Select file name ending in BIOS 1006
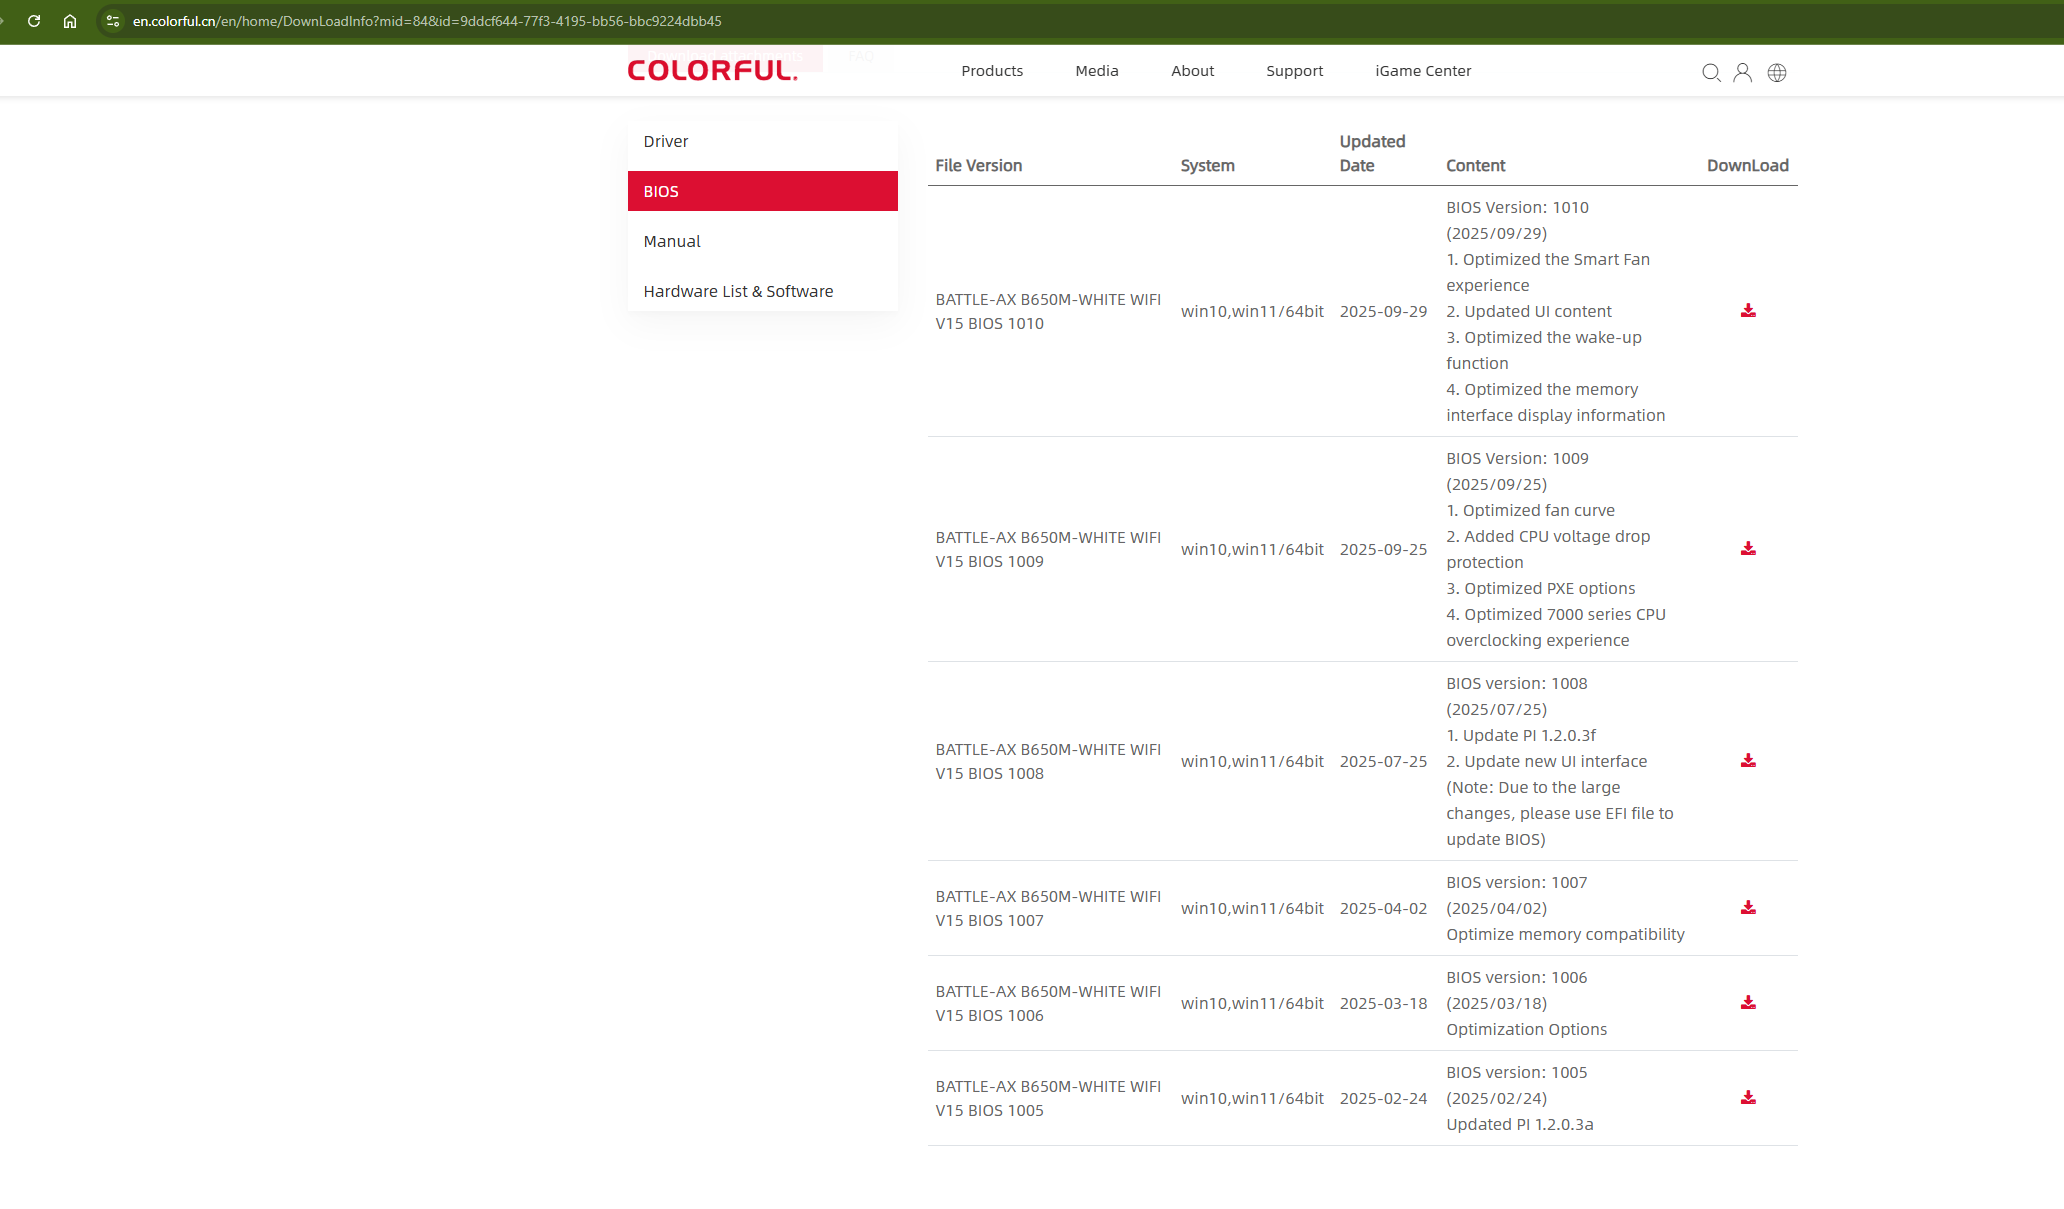This screenshot has width=2064, height=1209. [x=1048, y=1004]
